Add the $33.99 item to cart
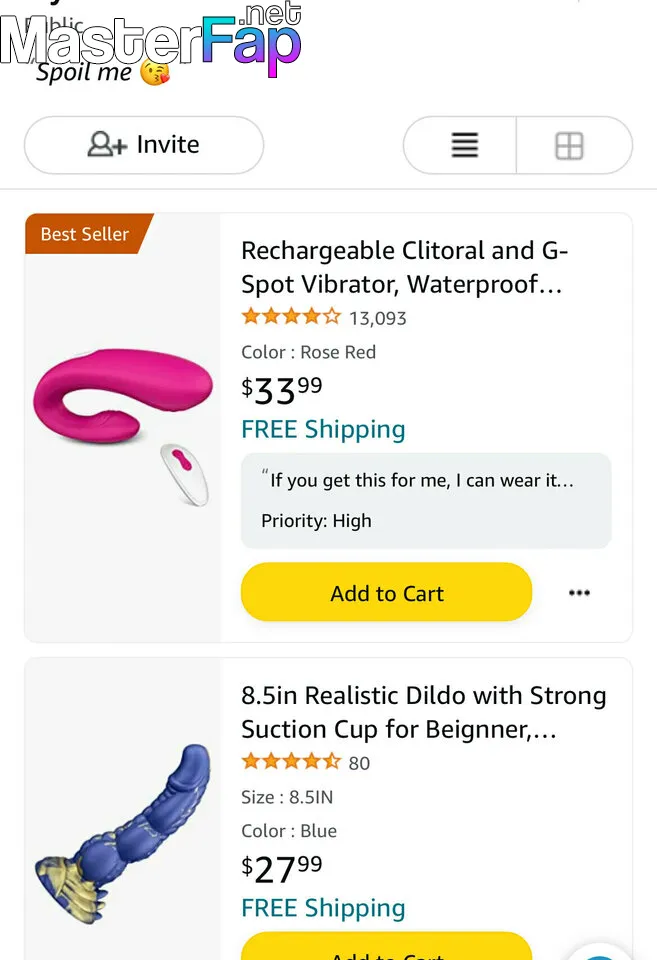This screenshot has height=960, width=657. coord(386,593)
